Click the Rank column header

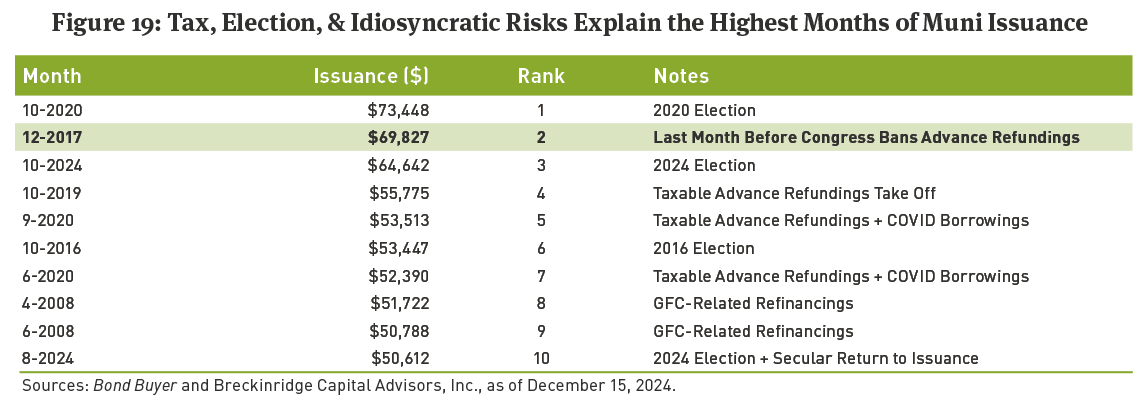(541, 76)
